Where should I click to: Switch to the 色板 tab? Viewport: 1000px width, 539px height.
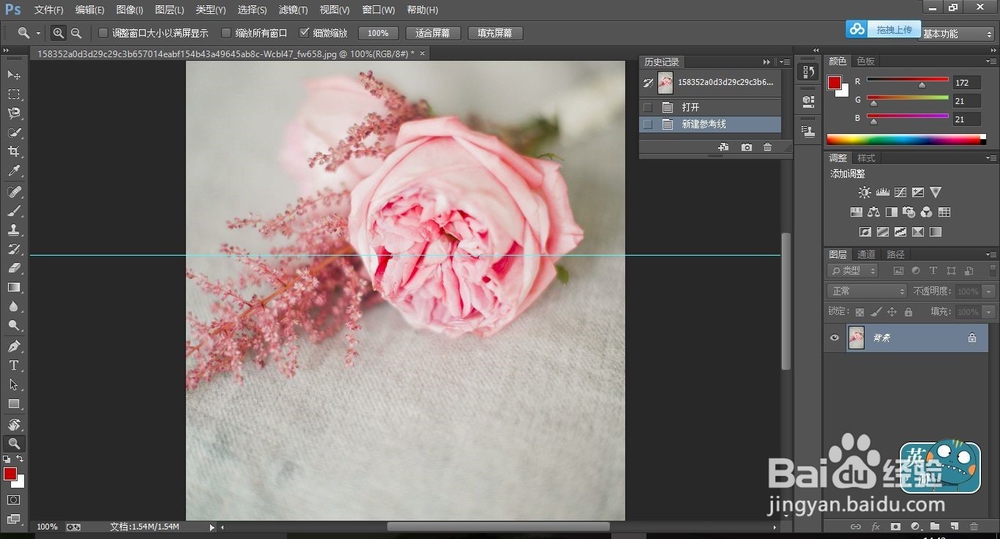coord(865,61)
